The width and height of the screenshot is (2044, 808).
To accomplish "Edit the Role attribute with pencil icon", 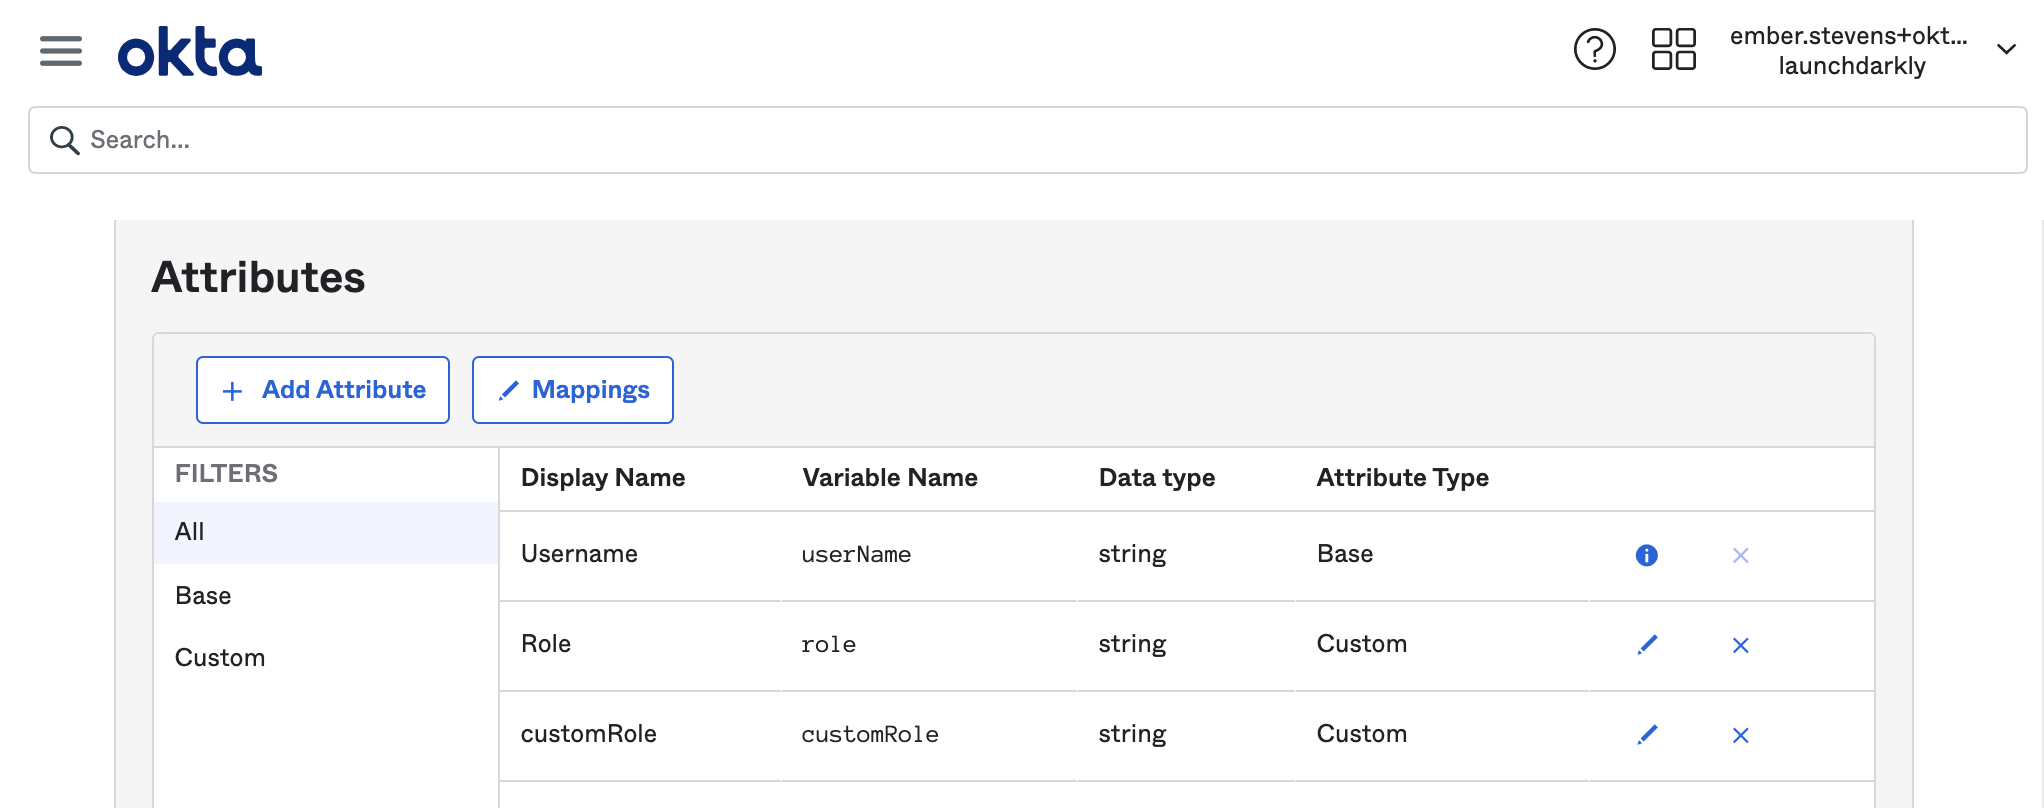I will (1647, 645).
